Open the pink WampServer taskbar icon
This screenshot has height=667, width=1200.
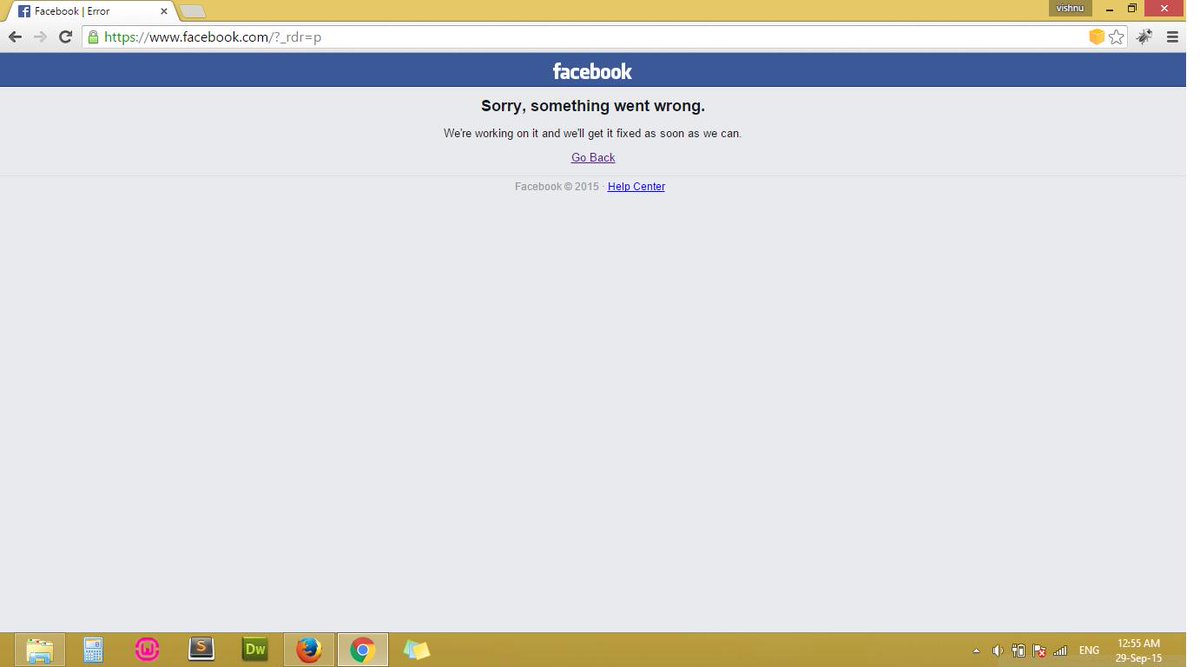pyautogui.click(x=148, y=650)
